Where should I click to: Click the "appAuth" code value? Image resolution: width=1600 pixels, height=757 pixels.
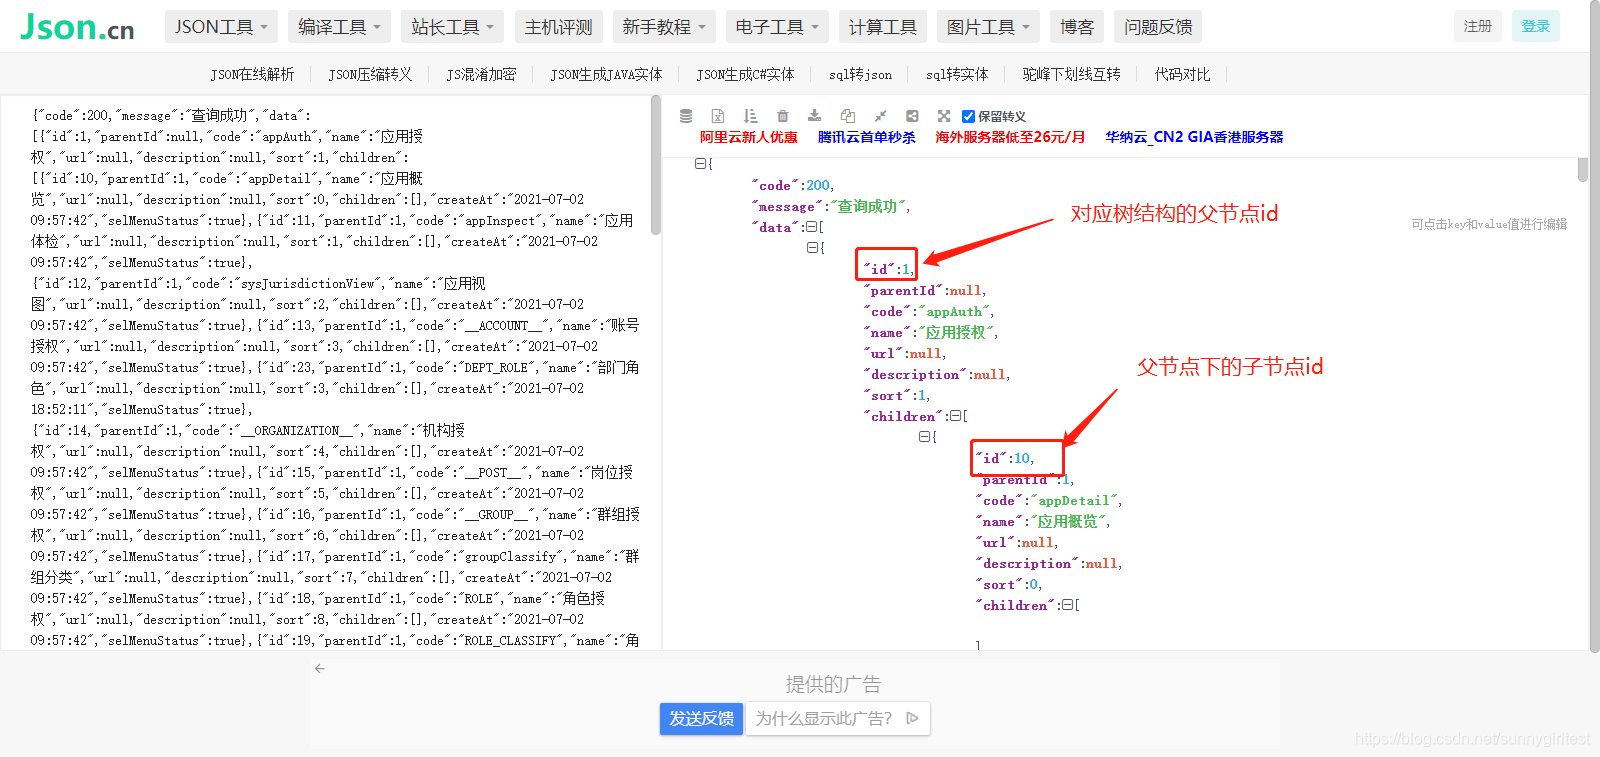[955, 311]
